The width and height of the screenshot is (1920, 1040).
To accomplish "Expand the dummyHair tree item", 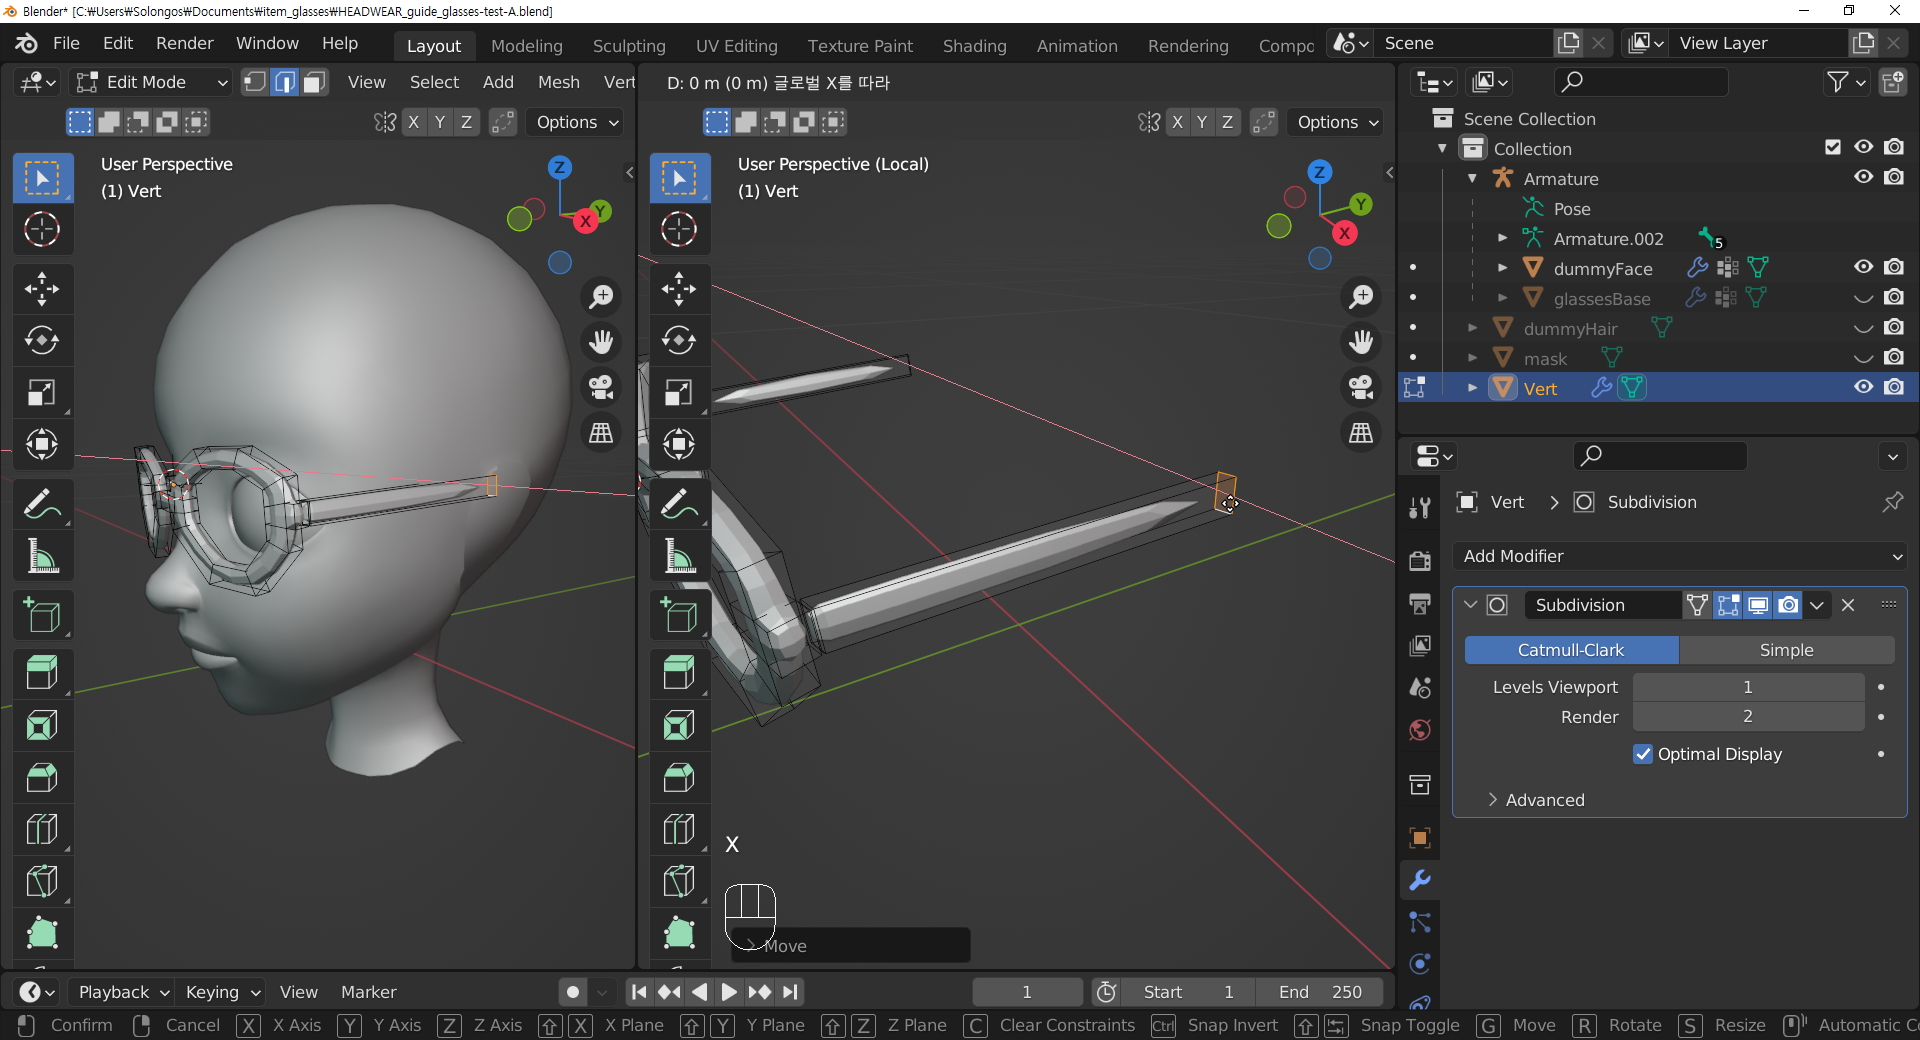I will [1472, 328].
